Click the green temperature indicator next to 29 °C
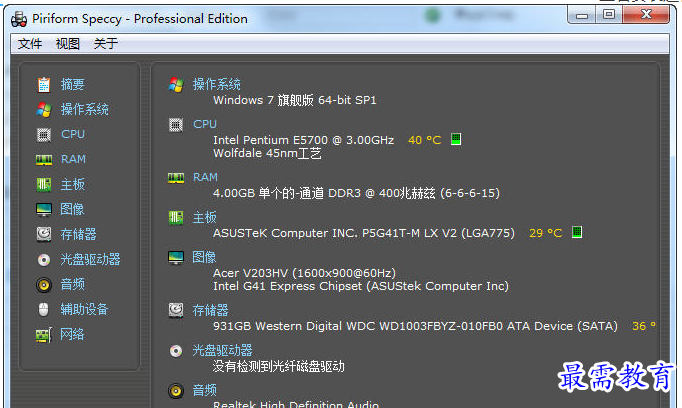Viewport: 682px width, 408px height. click(577, 232)
